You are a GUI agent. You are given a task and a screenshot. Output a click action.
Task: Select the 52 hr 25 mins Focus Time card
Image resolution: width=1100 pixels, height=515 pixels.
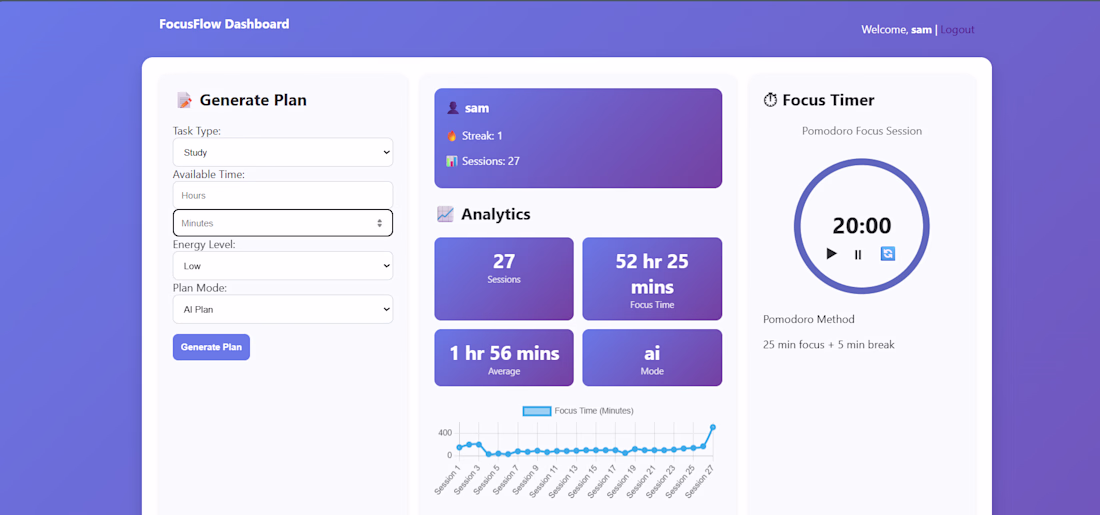pyautogui.click(x=652, y=279)
